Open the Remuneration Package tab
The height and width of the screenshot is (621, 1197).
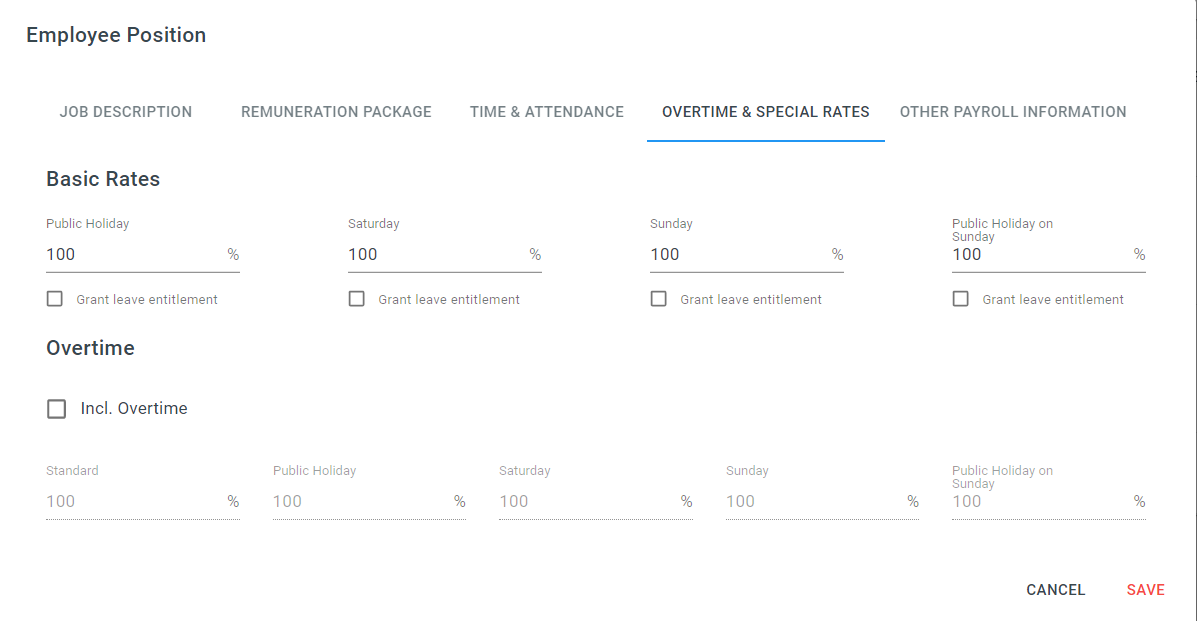point(336,112)
